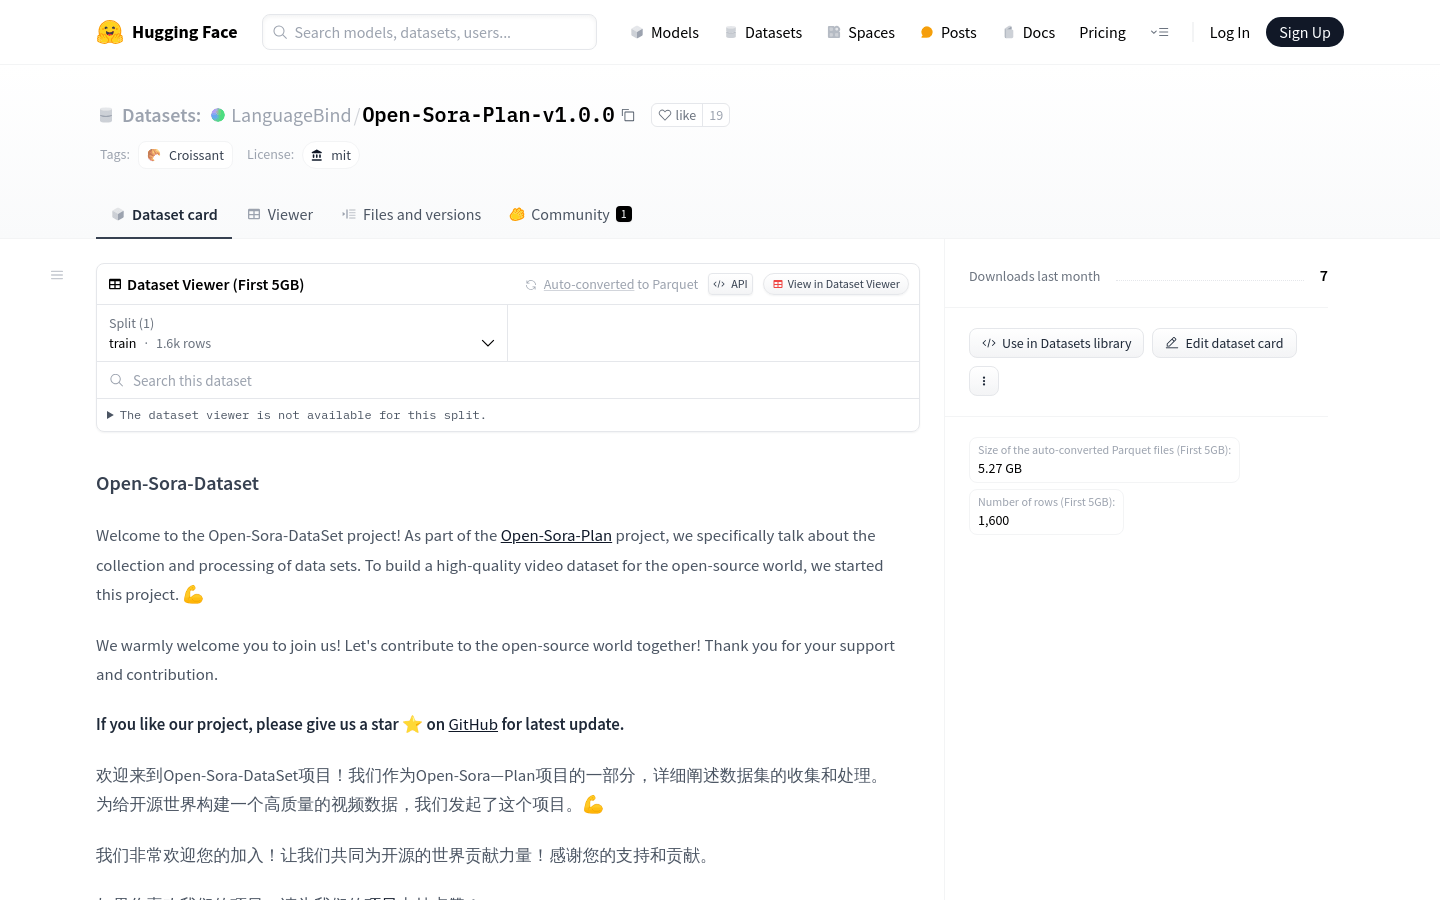
Task: Click Use in Datasets library button
Action: pos(1056,343)
